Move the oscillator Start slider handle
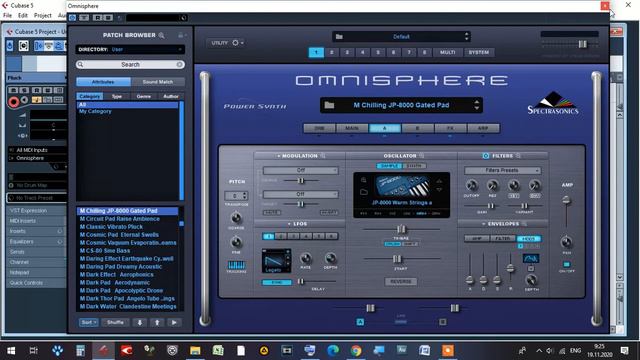The height and width of the screenshot is (360, 640). (x=397, y=259)
